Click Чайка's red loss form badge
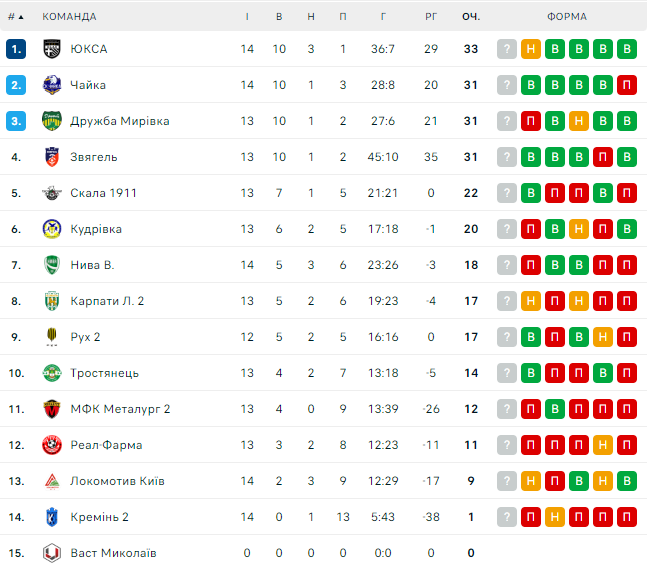The height and width of the screenshot is (570, 656). [x=627, y=85]
